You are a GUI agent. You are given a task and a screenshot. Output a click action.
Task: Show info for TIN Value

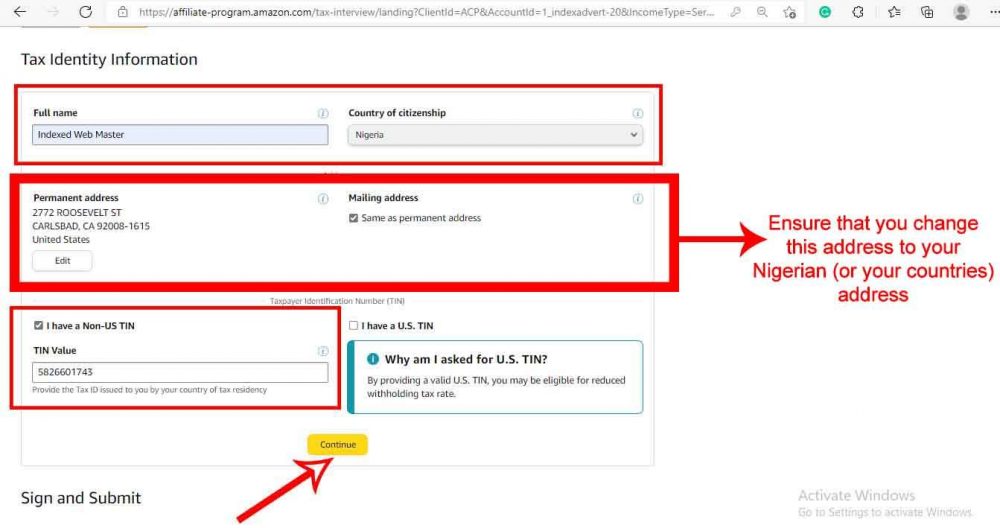tap(323, 351)
